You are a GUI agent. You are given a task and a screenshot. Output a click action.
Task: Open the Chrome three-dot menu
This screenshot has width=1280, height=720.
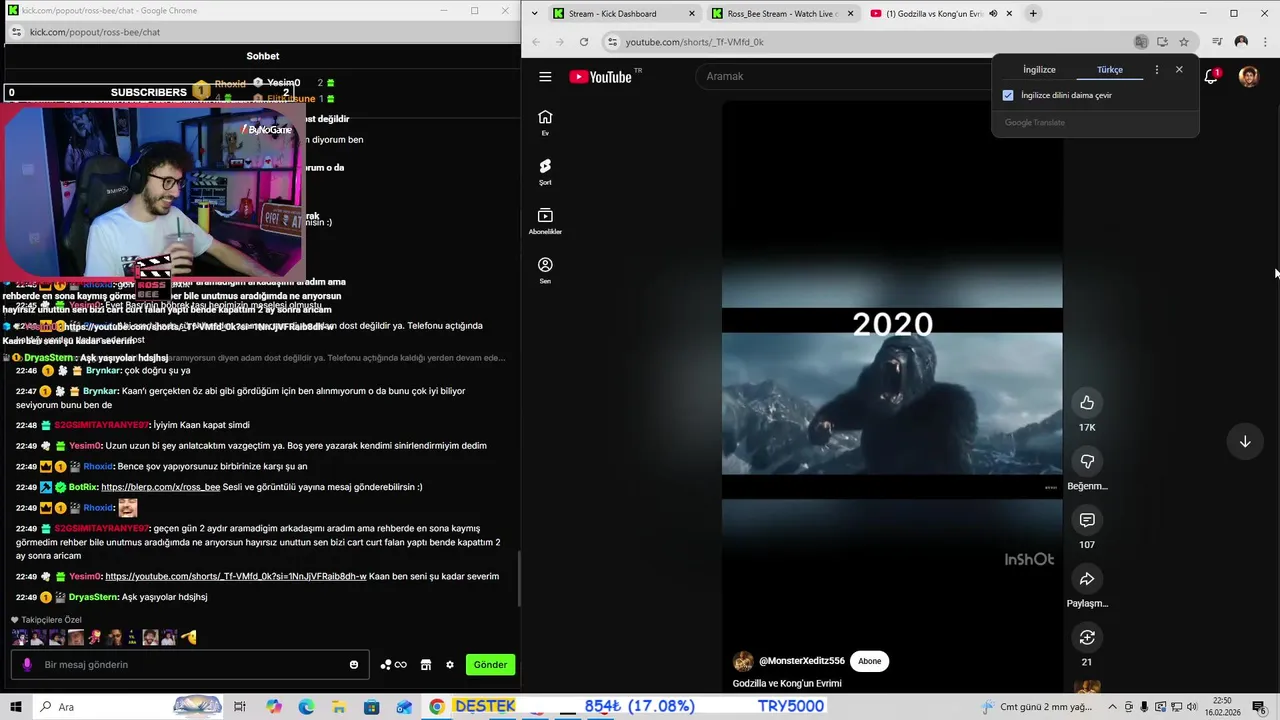(1264, 42)
